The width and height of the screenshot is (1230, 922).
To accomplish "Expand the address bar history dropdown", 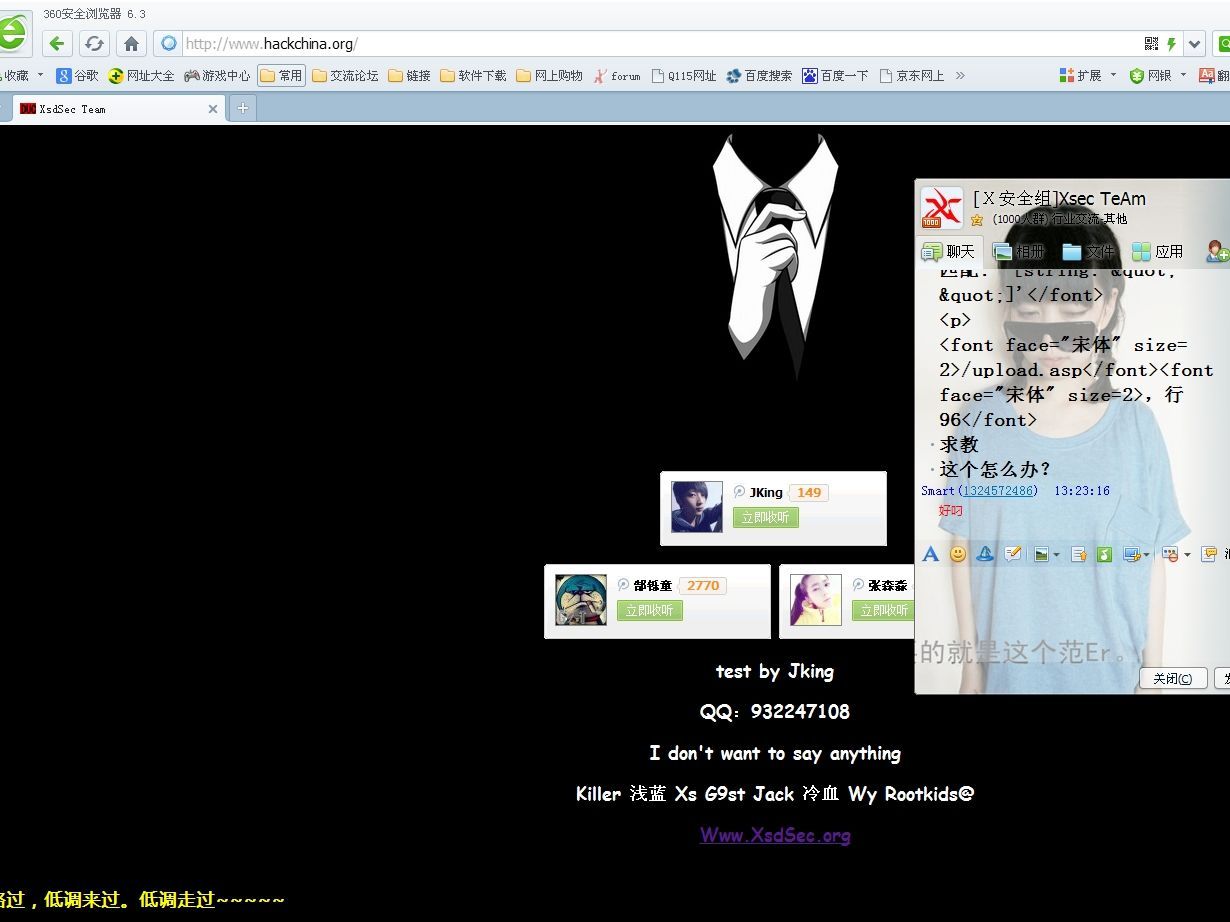I will pos(1194,44).
